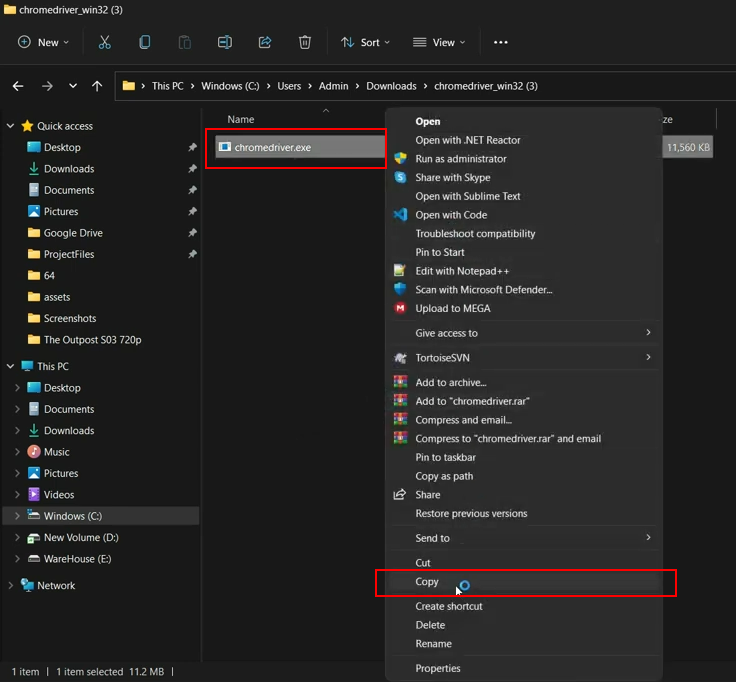Open the New dropdown button
The height and width of the screenshot is (682, 736).
(44, 42)
